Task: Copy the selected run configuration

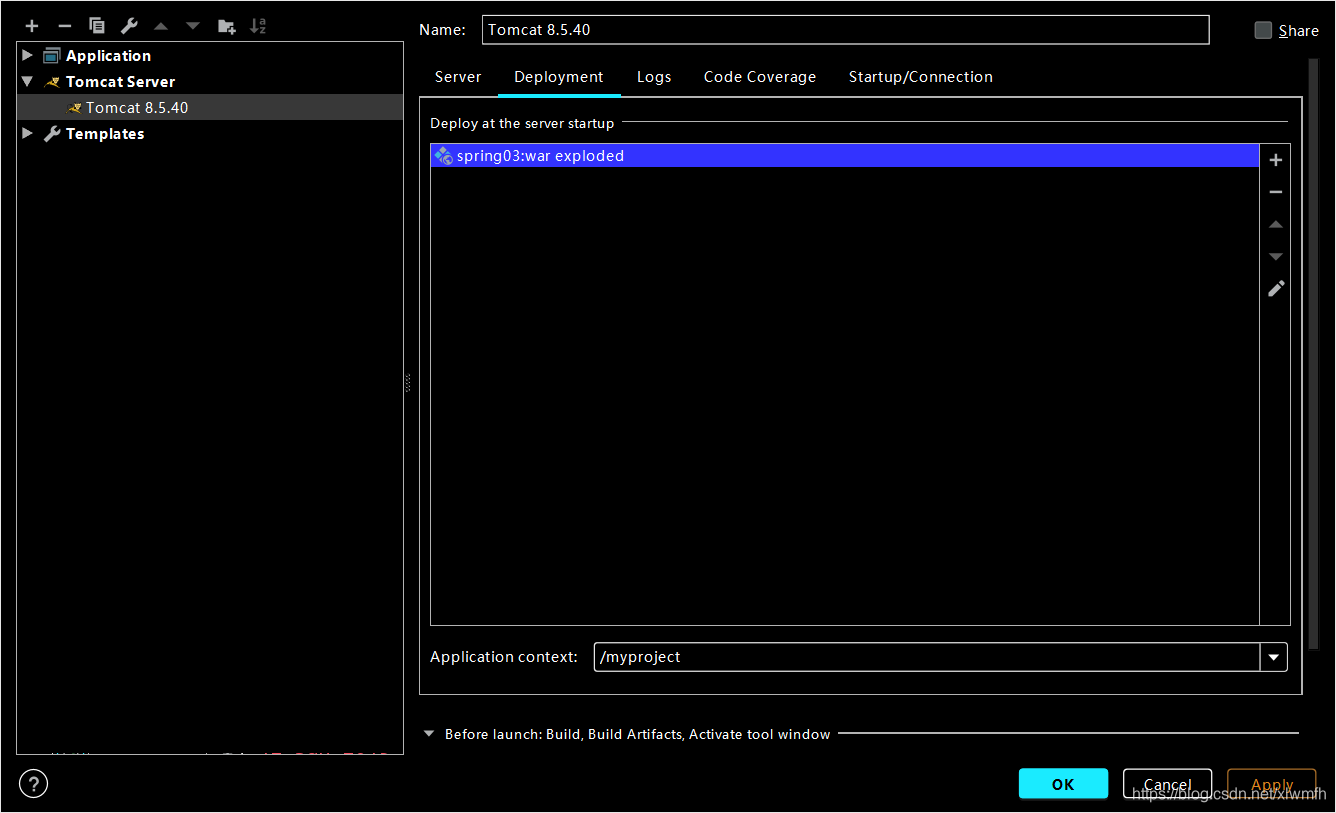Action: pyautogui.click(x=97, y=26)
